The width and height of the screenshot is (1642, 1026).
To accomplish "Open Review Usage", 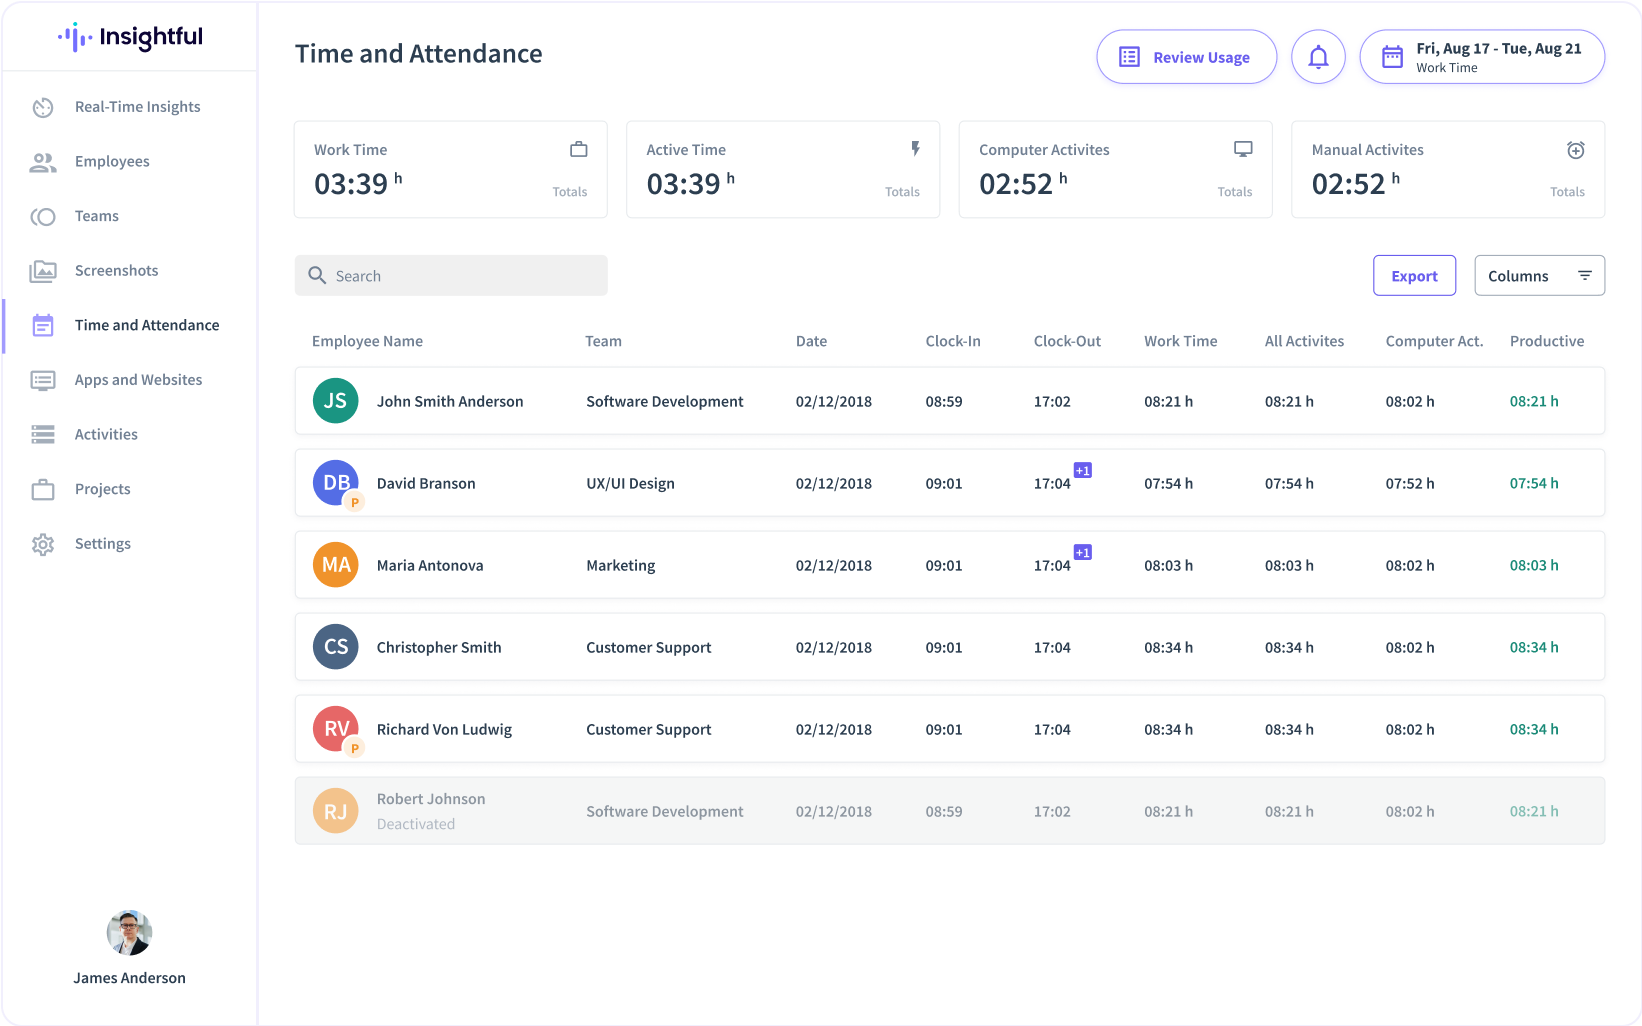I will point(1186,57).
